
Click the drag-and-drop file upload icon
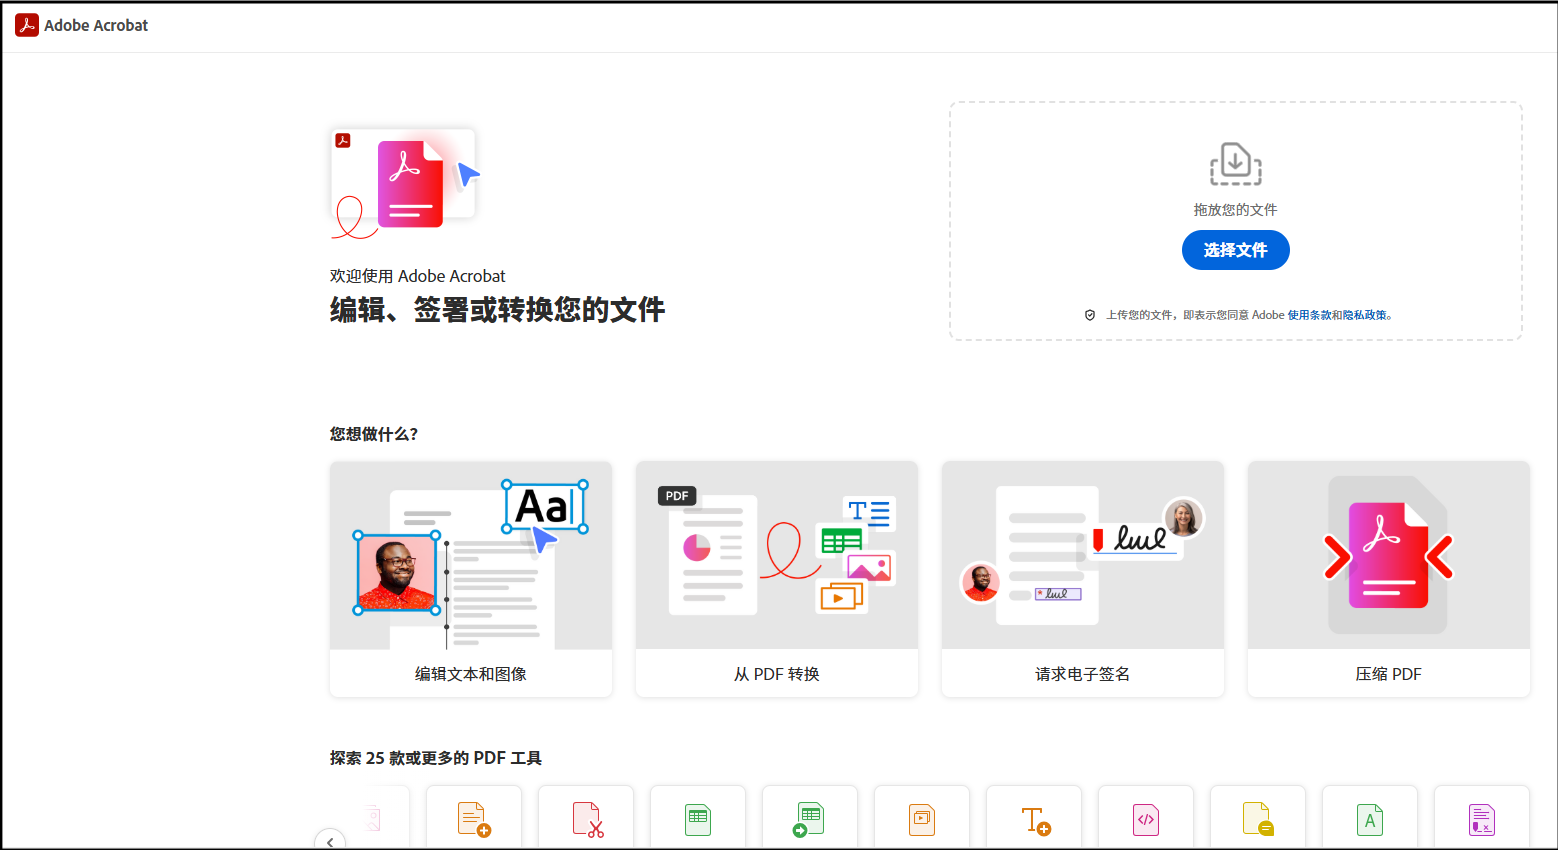coord(1236,164)
